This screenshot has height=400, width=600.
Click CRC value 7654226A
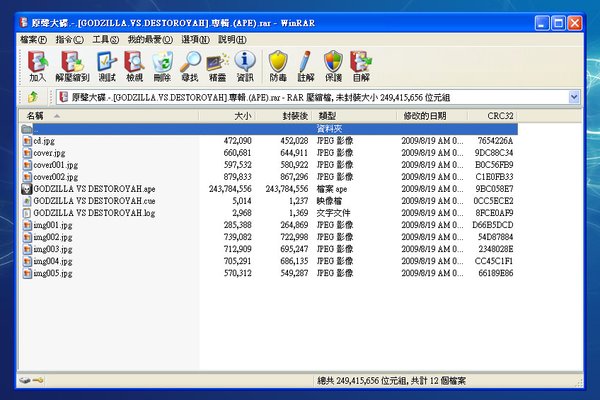click(x=495, y=141)
